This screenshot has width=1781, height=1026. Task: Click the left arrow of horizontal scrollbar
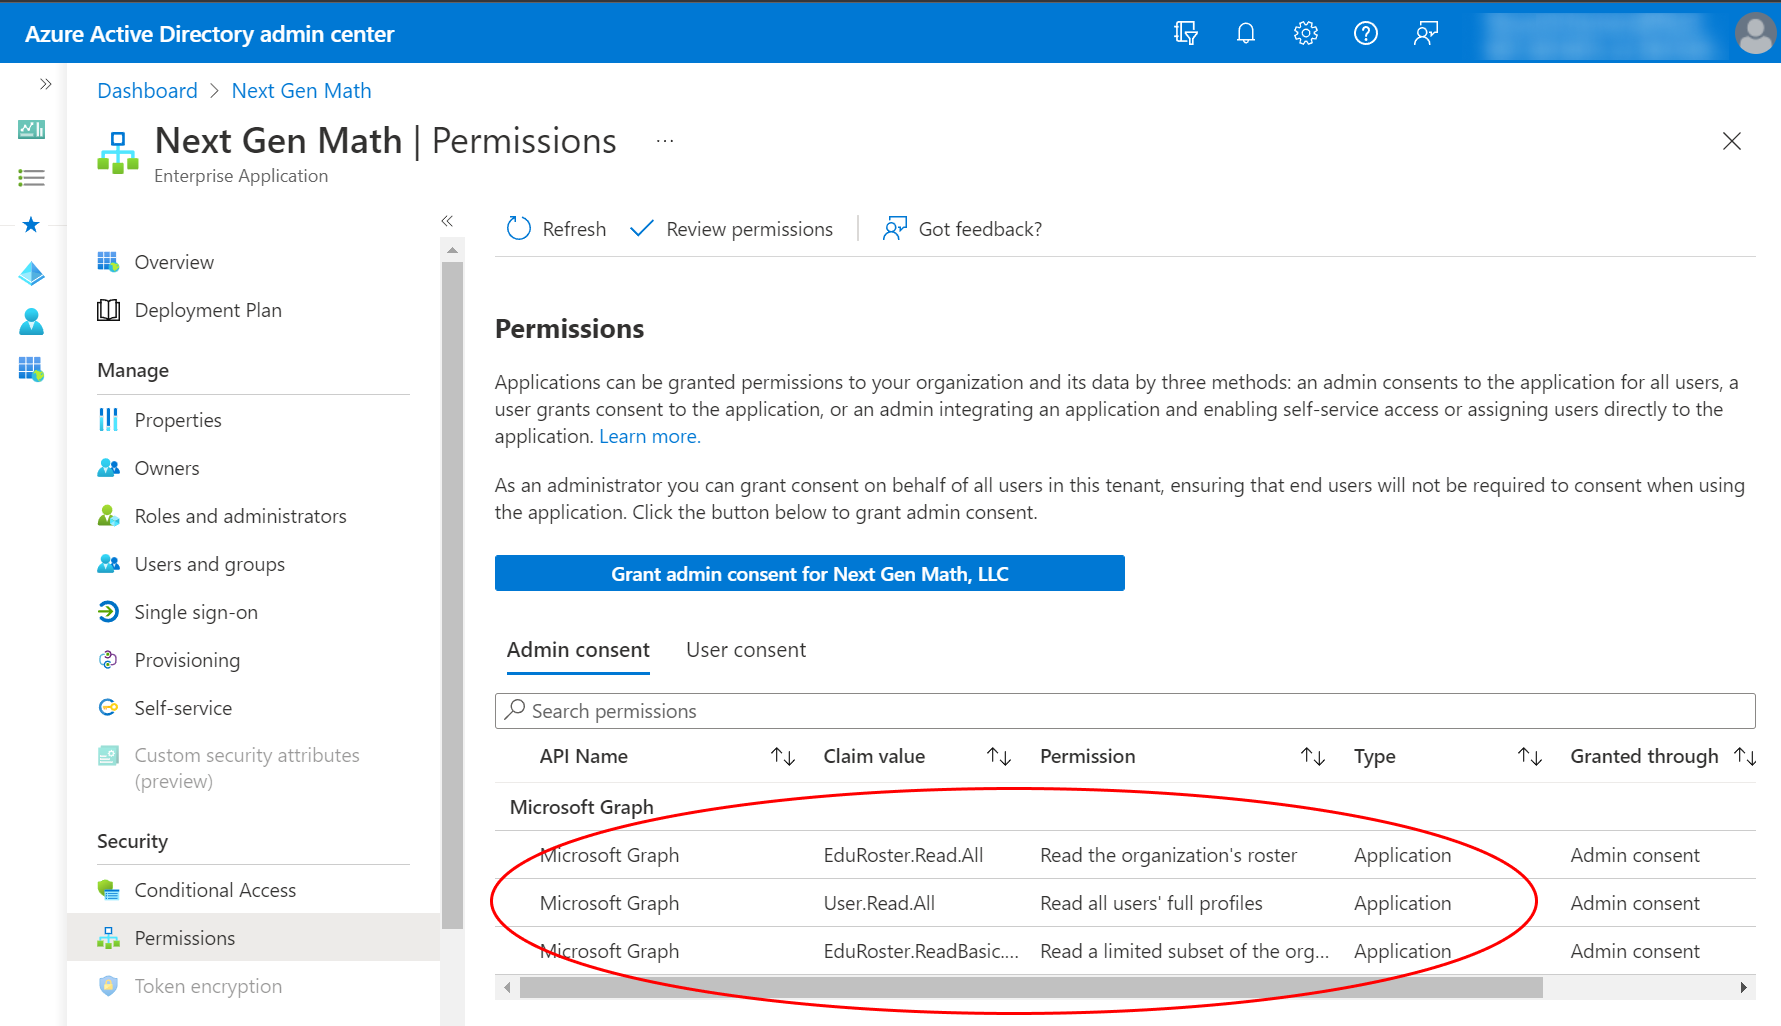coord(507,988)
